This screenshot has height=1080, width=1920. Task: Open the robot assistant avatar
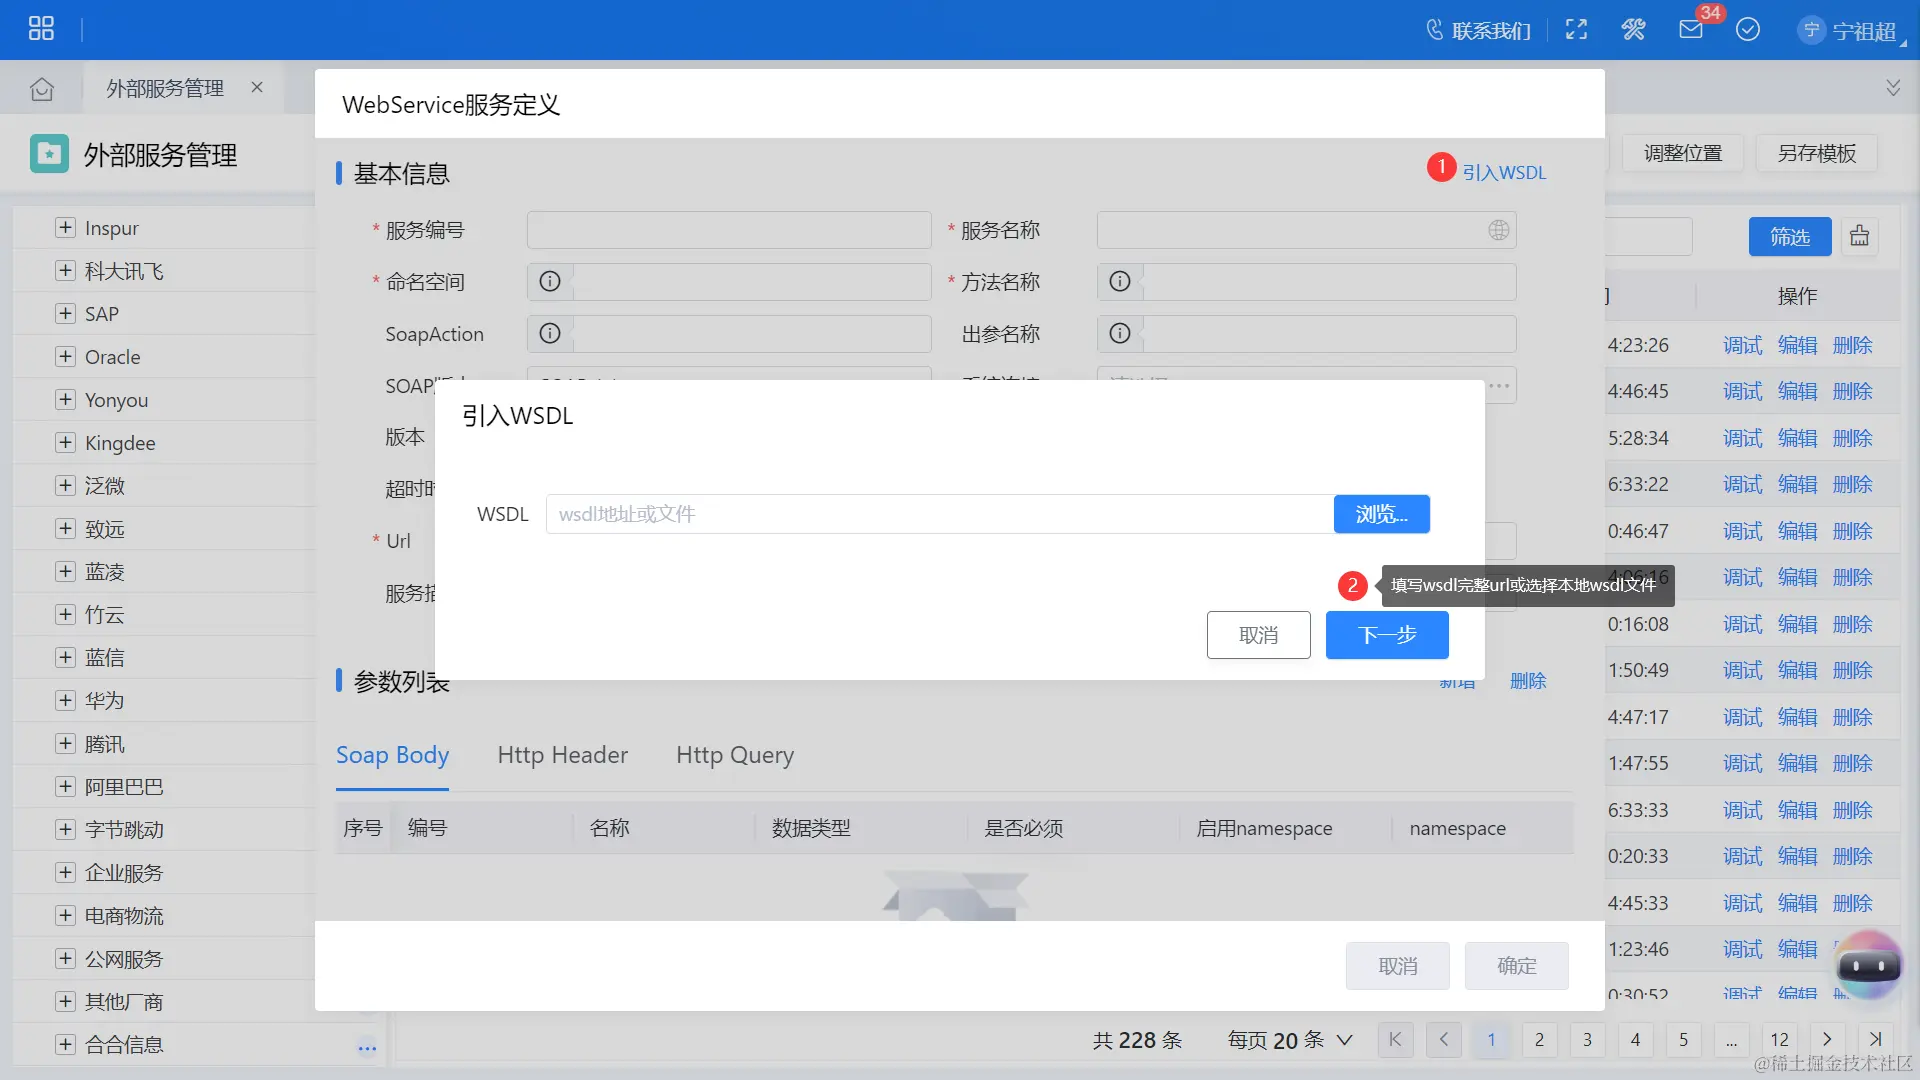coord(1868,965)
